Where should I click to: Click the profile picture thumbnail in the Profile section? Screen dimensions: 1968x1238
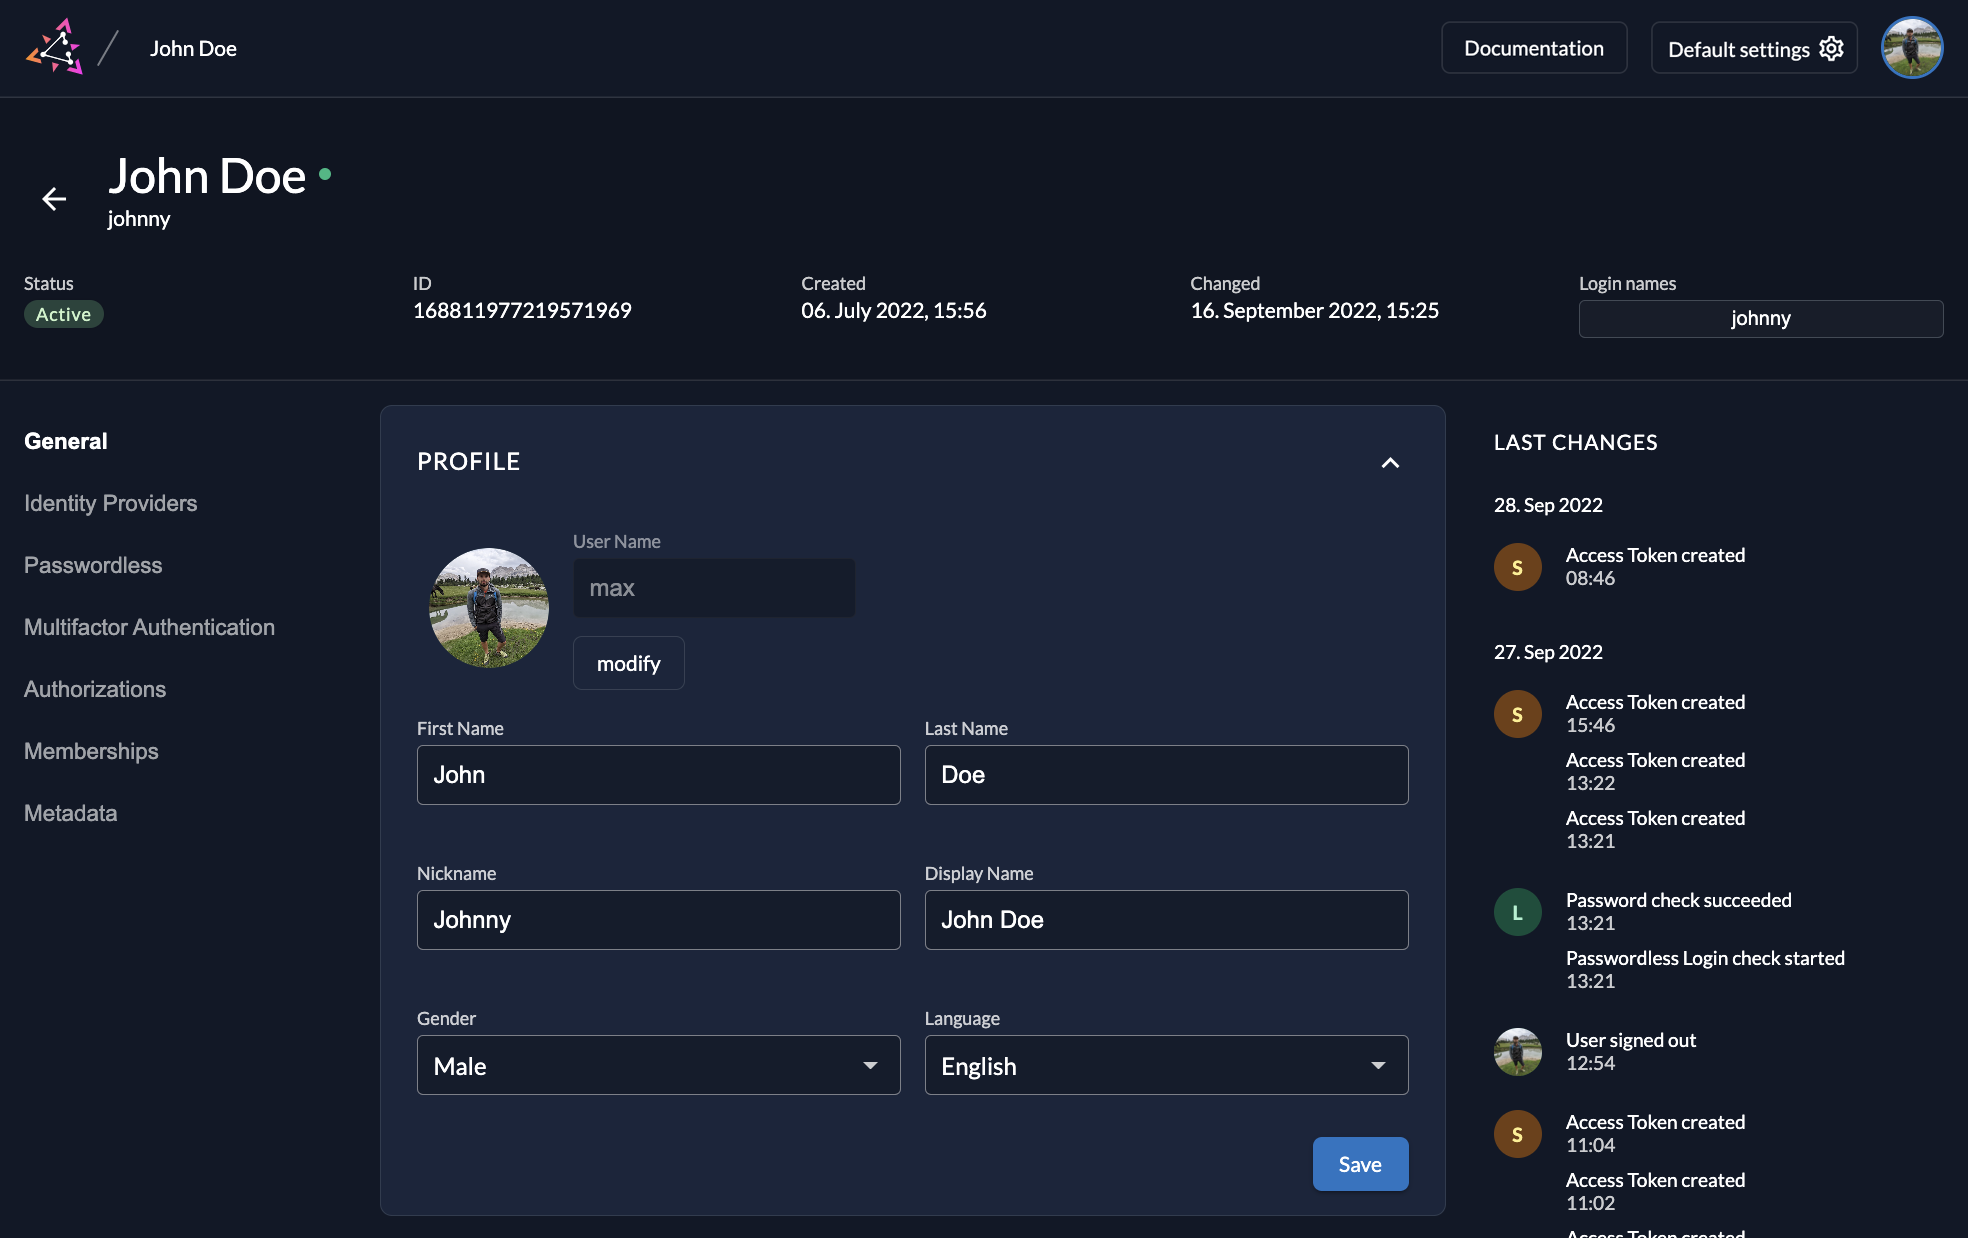click(x=488, y=607)
